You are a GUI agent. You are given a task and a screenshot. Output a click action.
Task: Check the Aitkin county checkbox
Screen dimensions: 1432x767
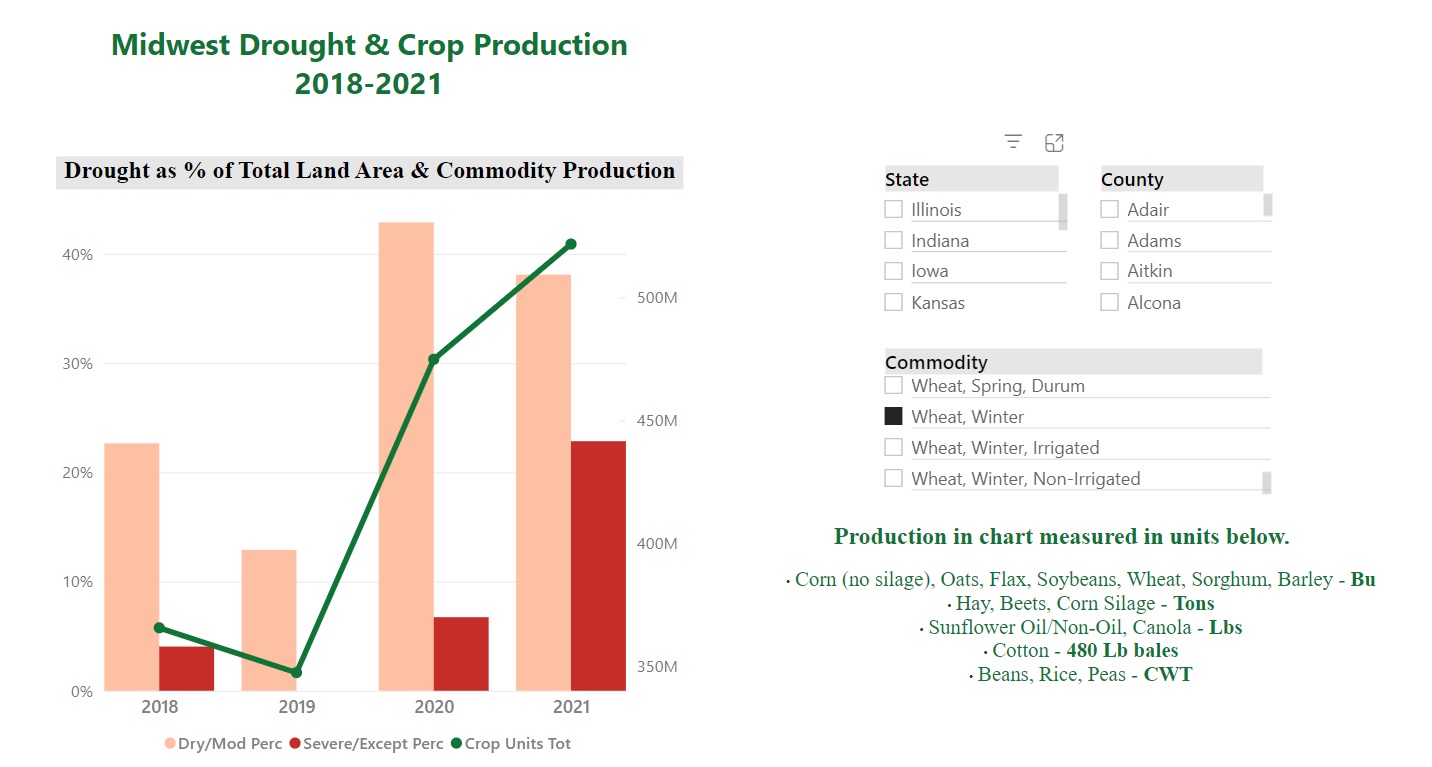click(x=1109, y=271)
